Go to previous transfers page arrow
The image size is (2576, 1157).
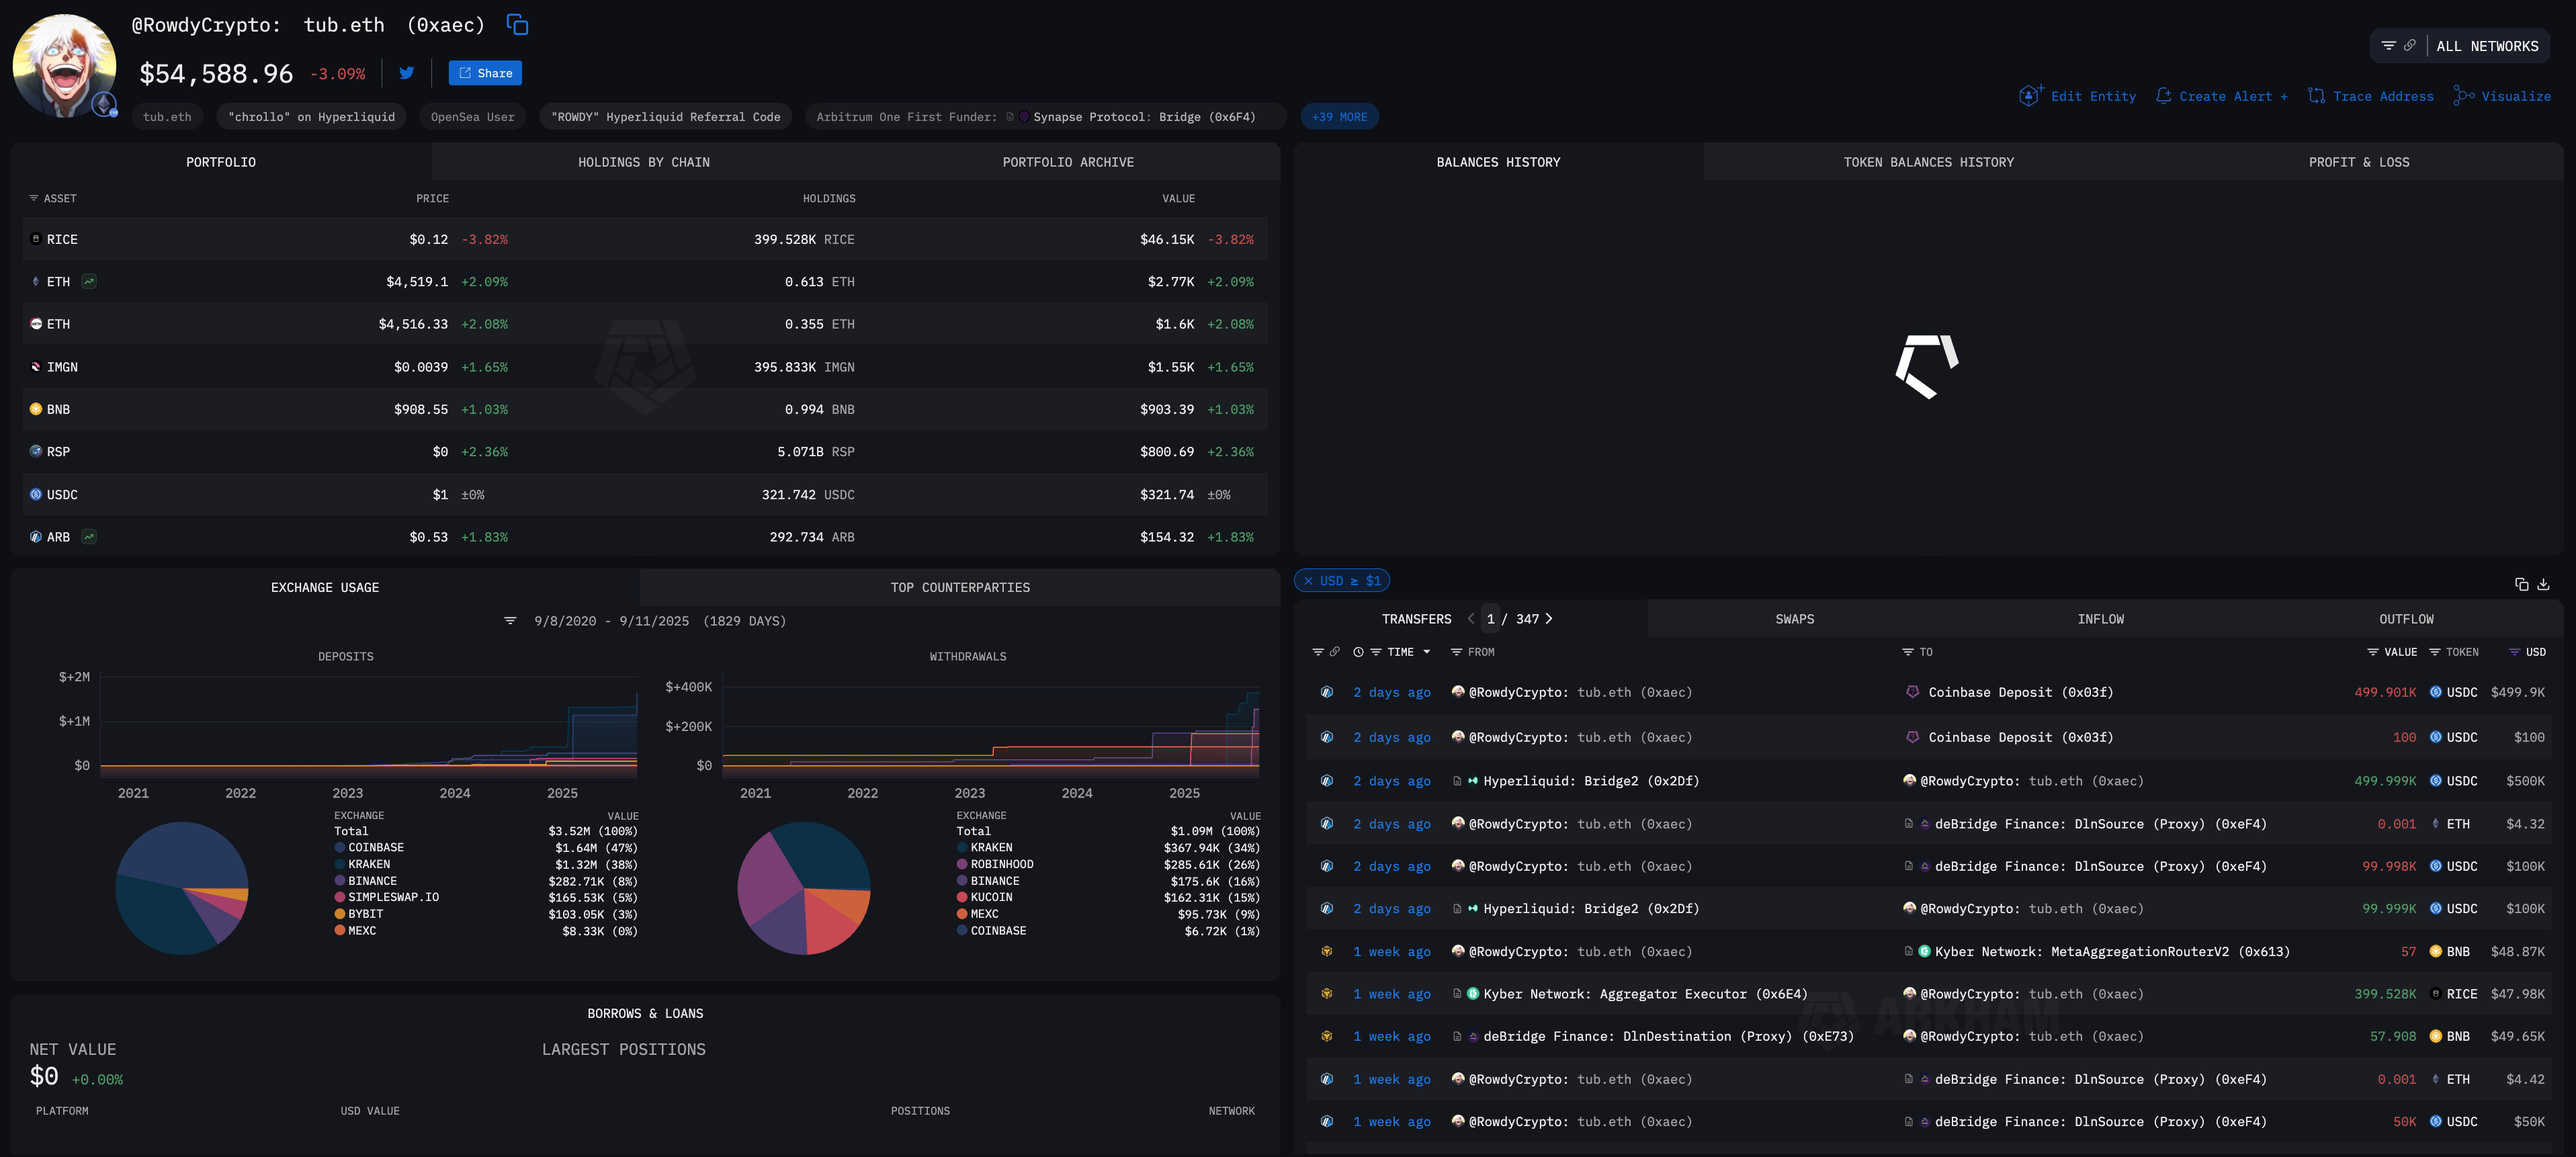pos(1471,619)
